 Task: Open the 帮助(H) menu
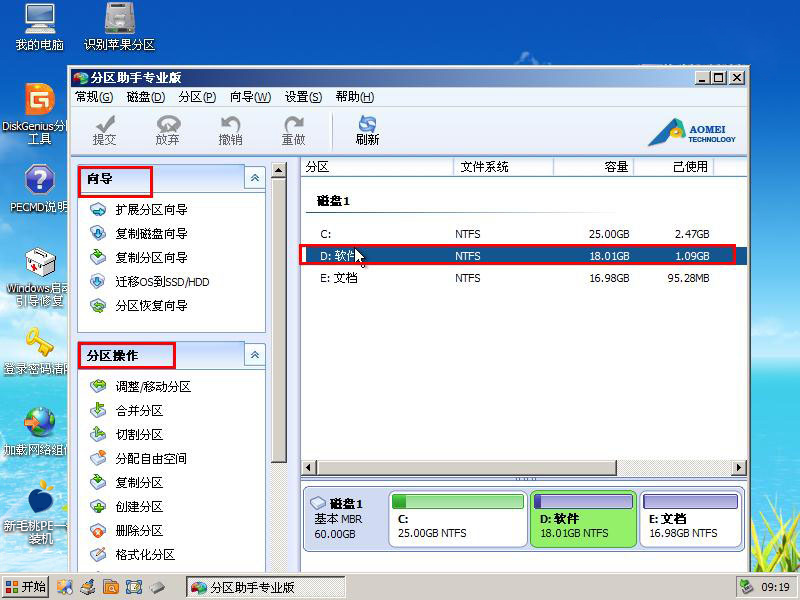[x=355, y=97]
